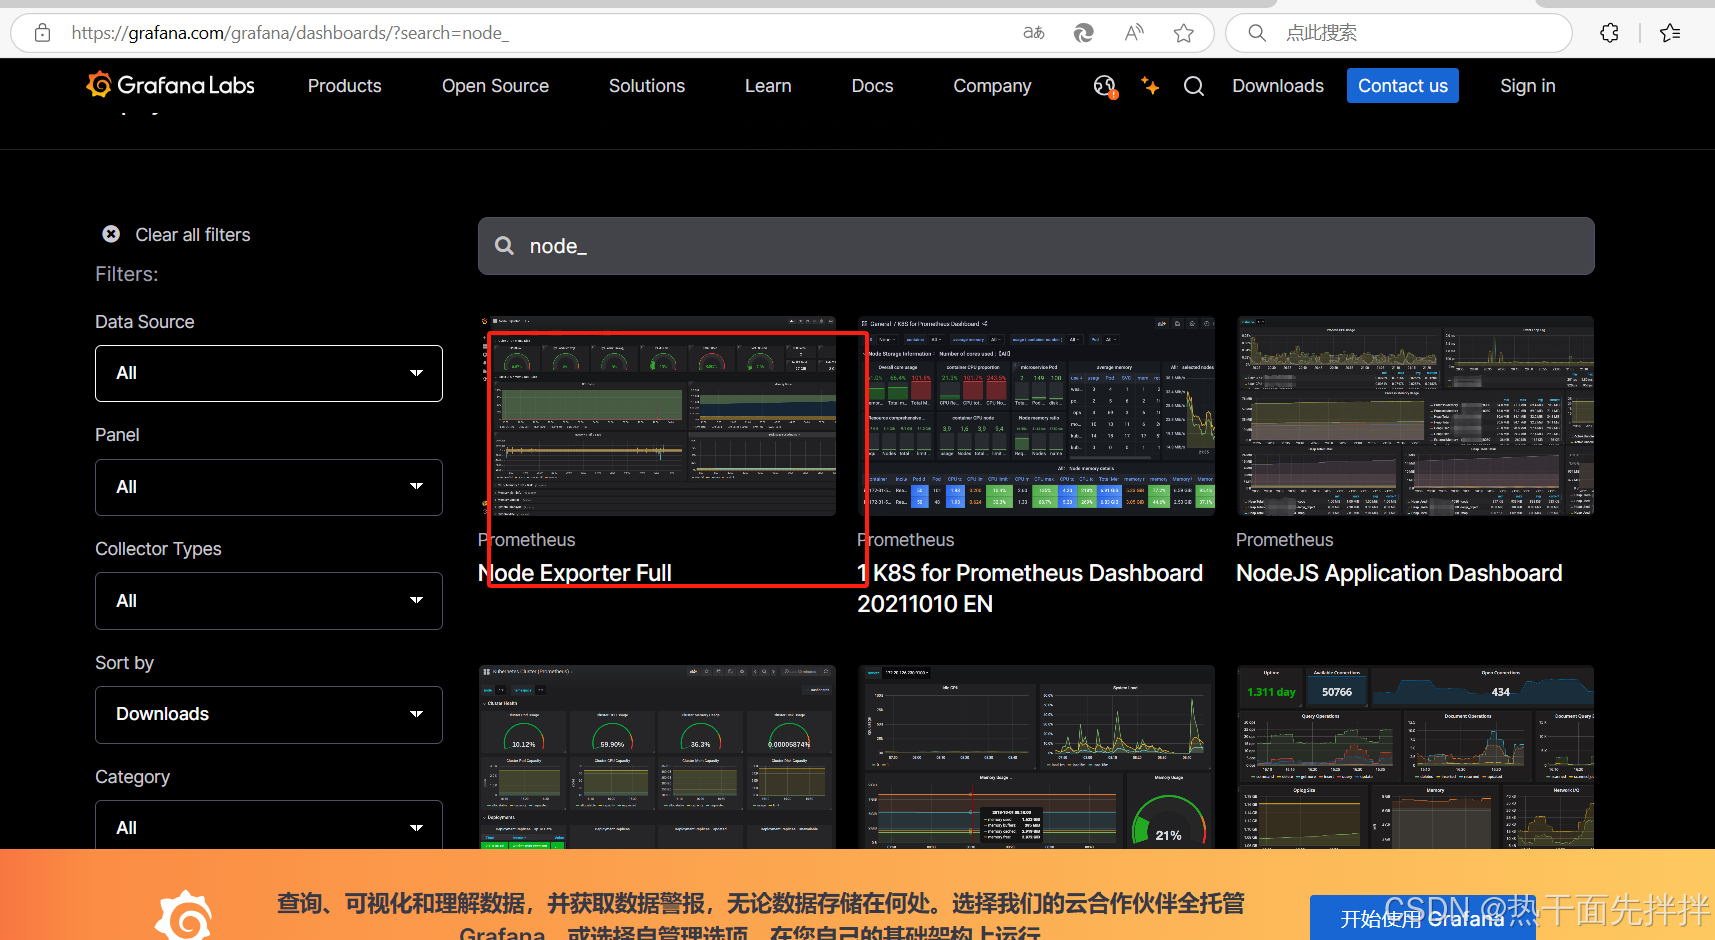The width and height of the screenshot is (1715, 940).
Task: Click the Grafana logo in the bottom banner
Action: pyautogui.click(x=184, y=915)
